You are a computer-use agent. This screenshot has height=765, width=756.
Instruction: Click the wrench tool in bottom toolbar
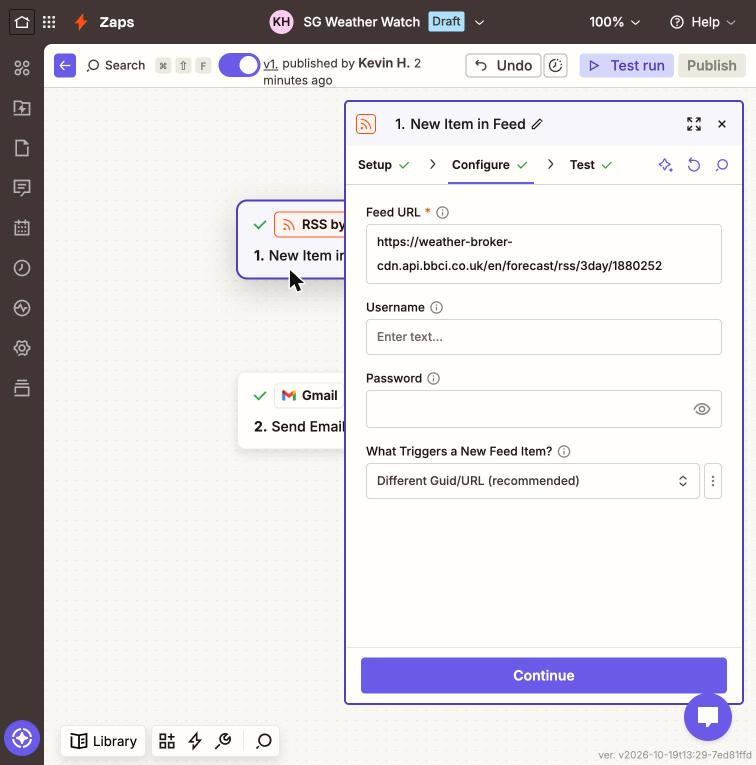[223, 741]
